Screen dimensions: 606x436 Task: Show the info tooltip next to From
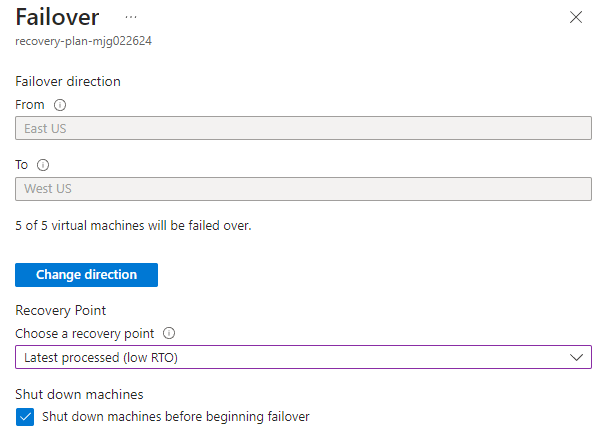[60, 105]
